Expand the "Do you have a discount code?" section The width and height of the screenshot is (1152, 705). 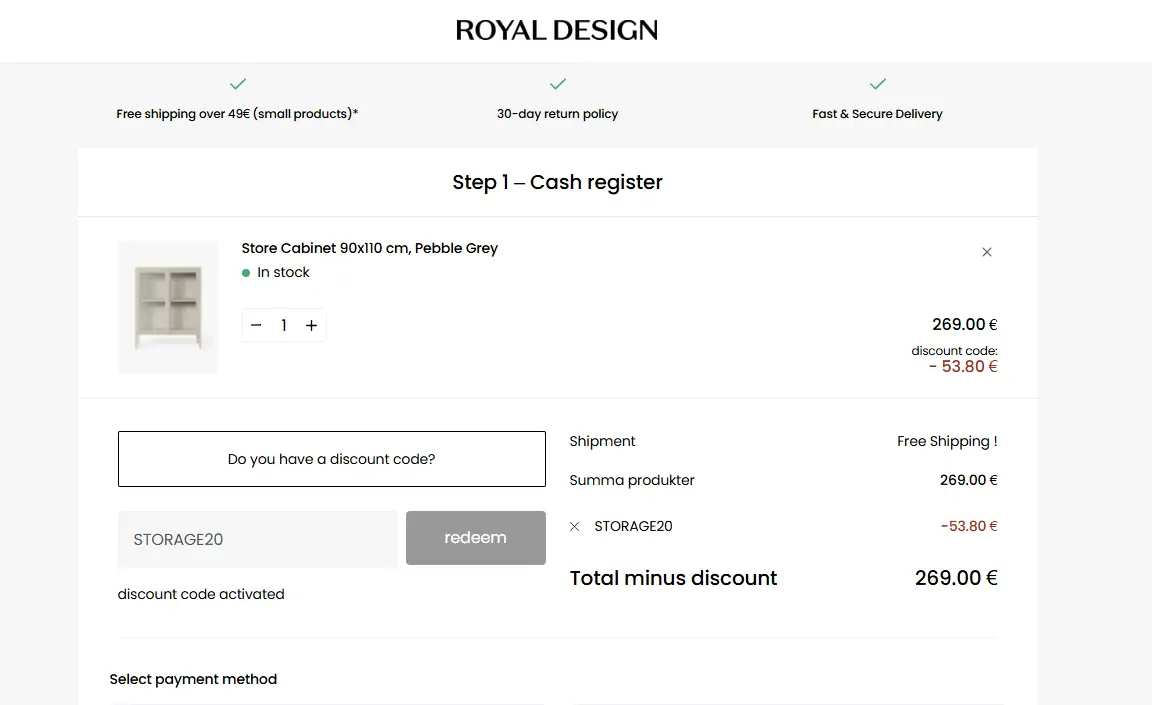click(x=332, y=459)
